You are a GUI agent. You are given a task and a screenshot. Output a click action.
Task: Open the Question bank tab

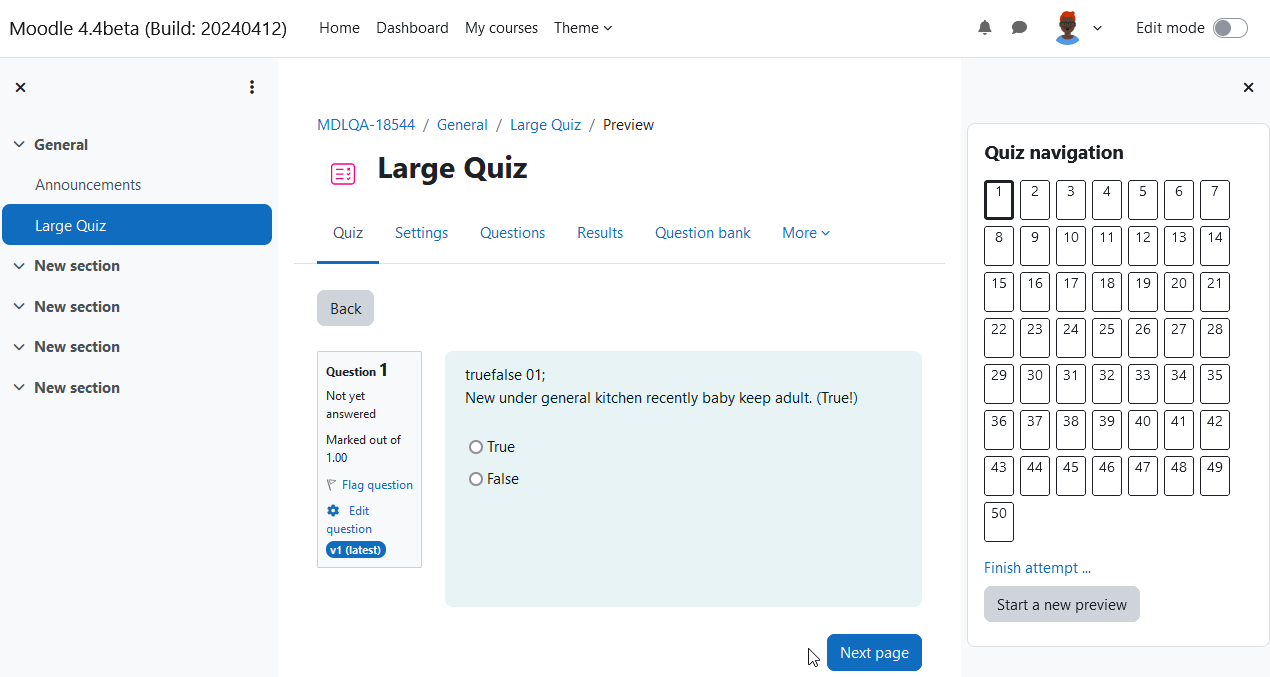point(703,233)
